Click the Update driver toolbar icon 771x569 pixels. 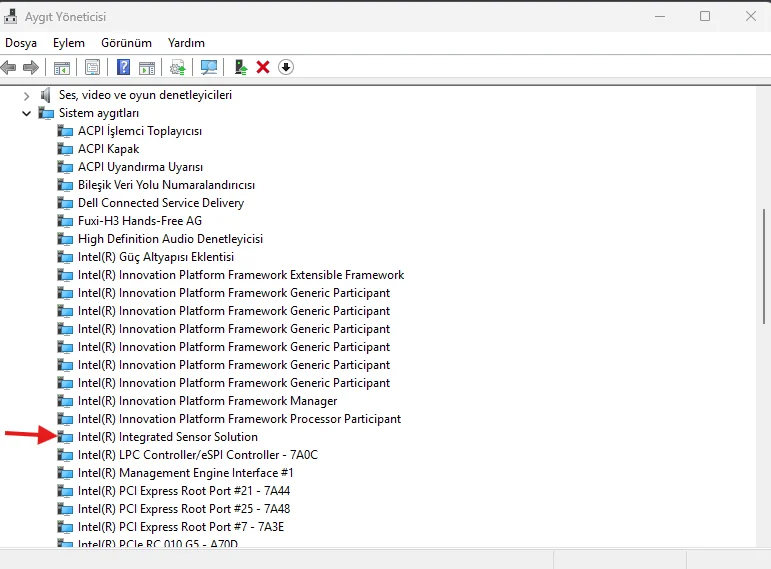tap(178, 67)
